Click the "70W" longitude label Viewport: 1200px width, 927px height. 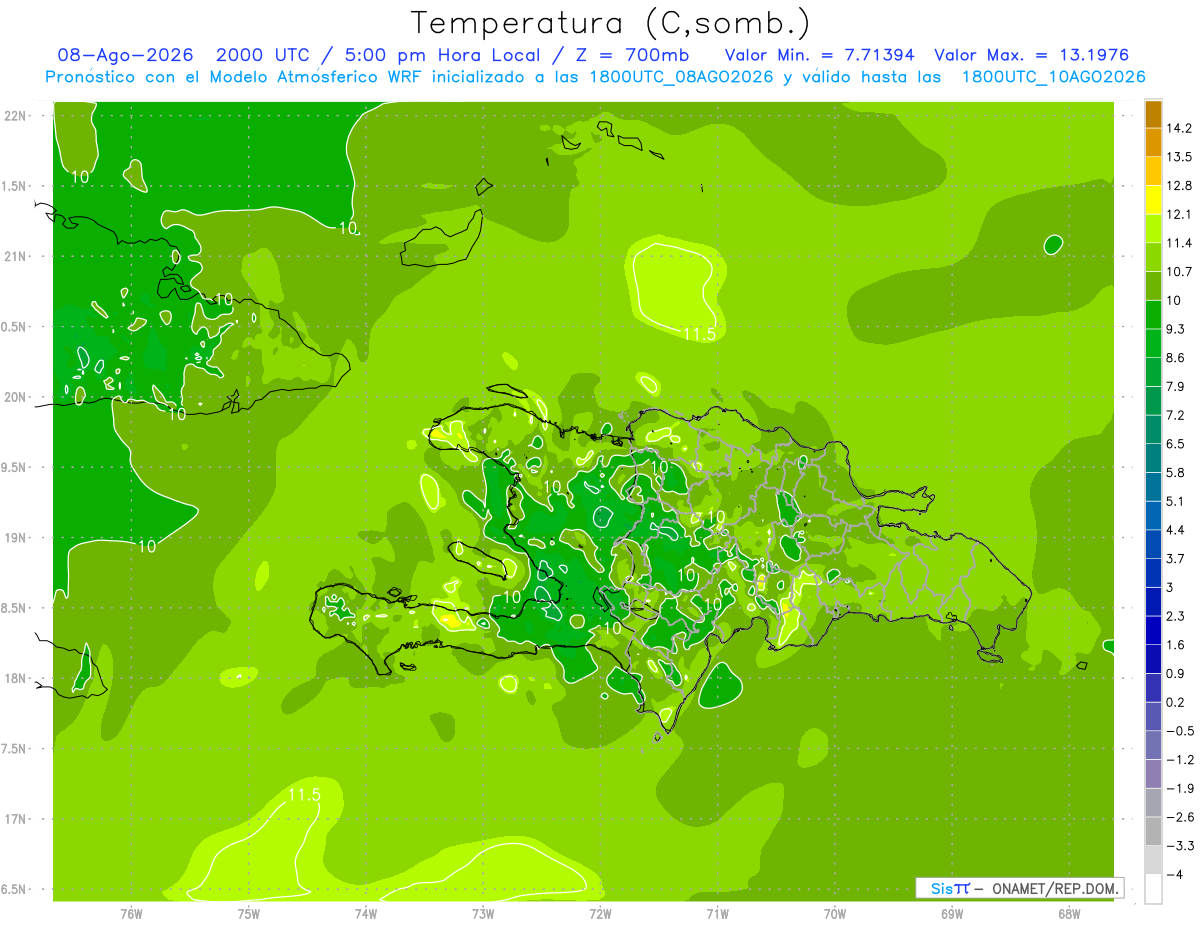click(835, 913)
